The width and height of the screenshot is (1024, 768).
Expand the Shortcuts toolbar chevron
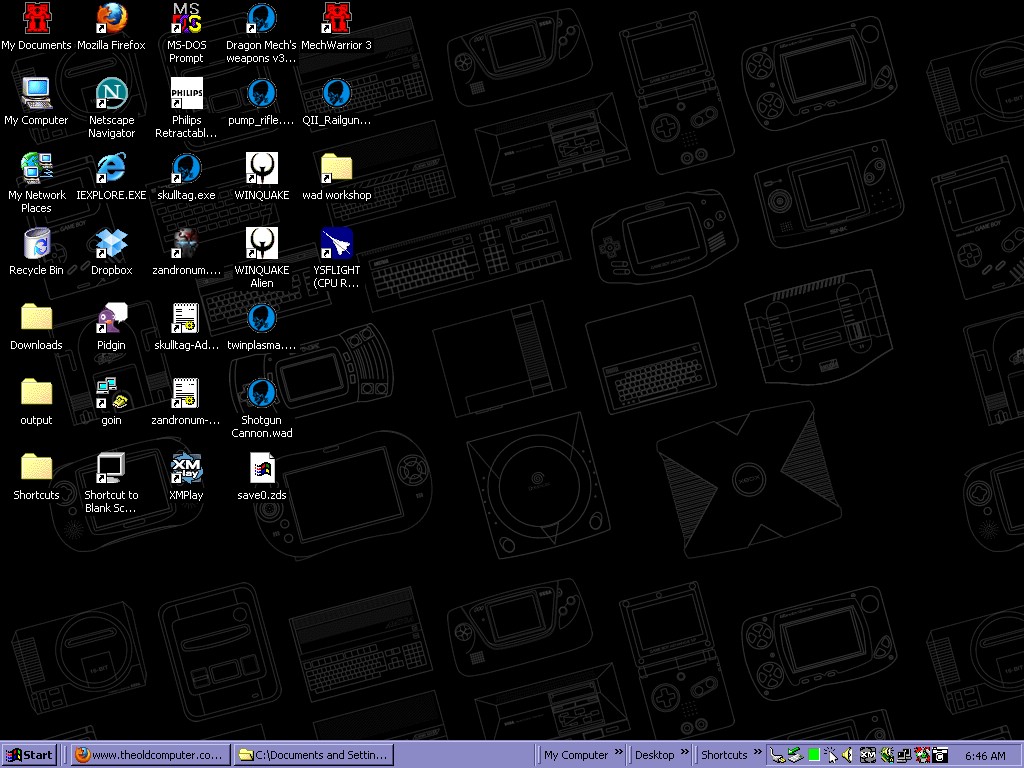coord(757,754)
